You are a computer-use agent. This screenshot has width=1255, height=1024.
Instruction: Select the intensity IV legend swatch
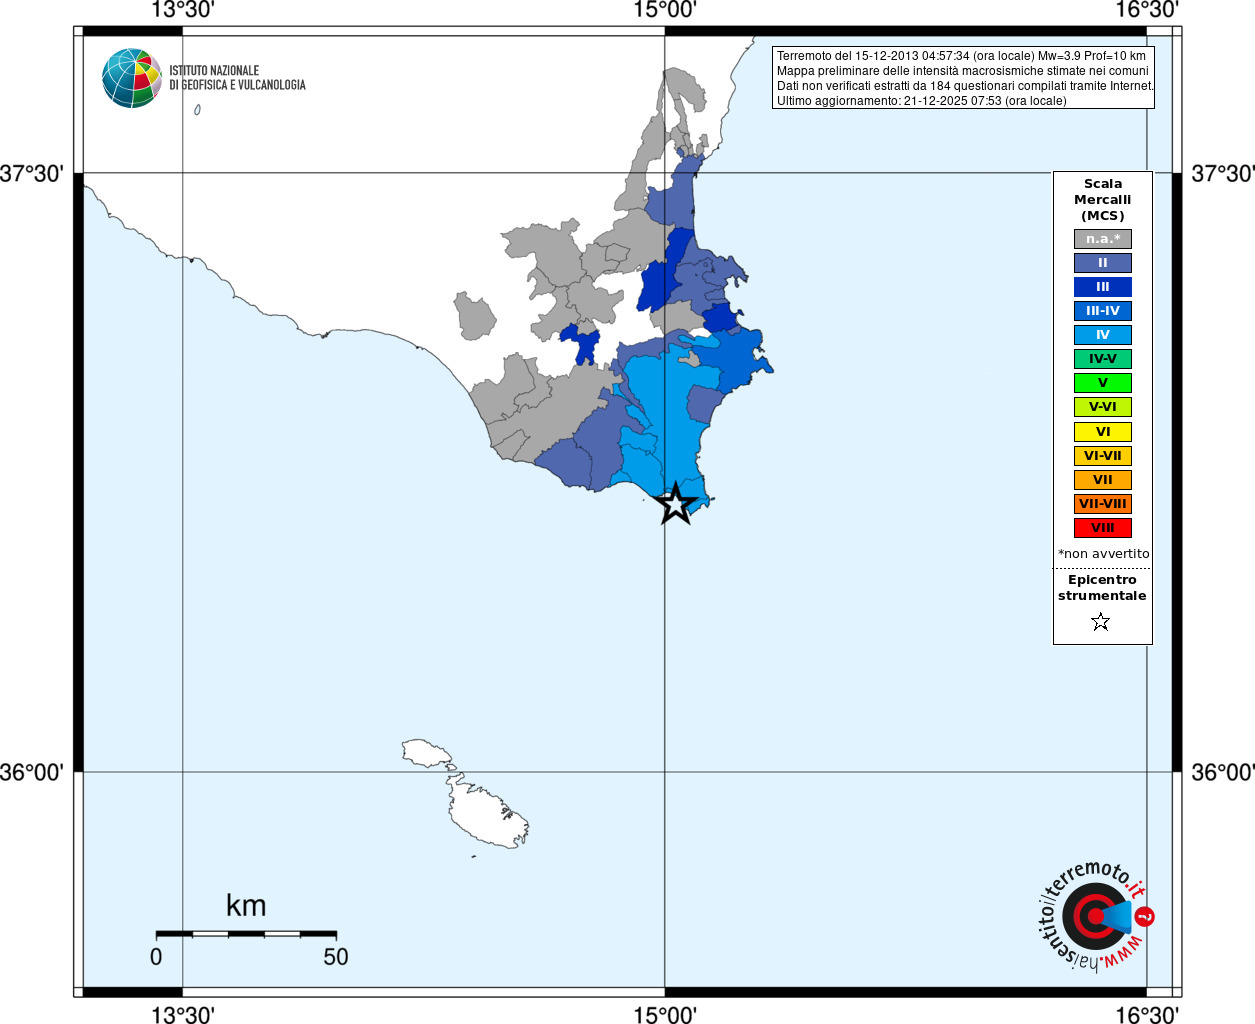(x=1103, y=335)
